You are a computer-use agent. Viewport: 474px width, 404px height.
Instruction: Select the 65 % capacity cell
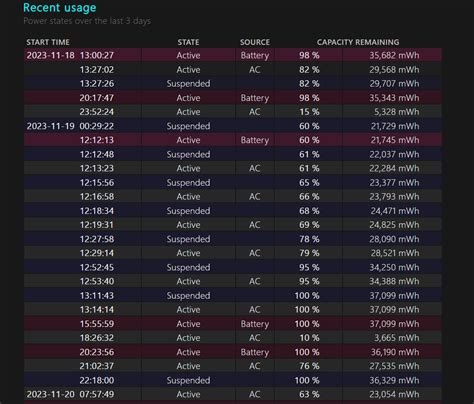click(309, 183)
